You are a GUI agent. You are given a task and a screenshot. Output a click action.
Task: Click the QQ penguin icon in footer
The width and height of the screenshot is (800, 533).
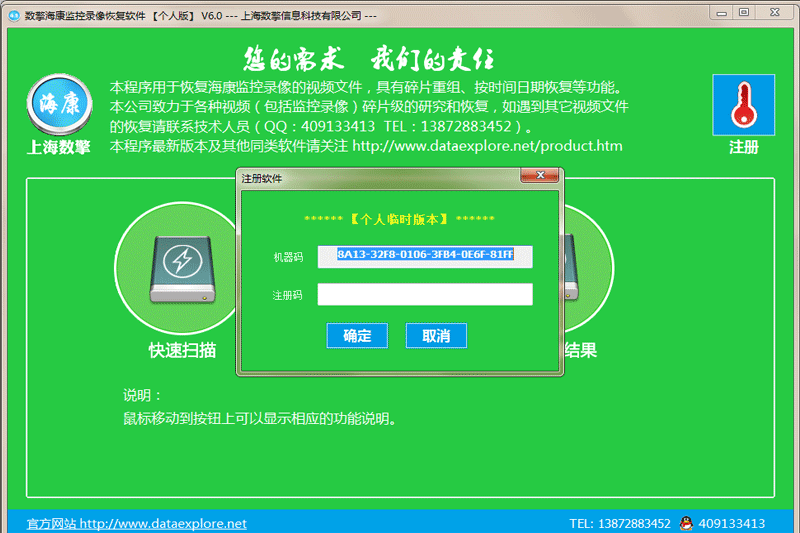point(686,523)
